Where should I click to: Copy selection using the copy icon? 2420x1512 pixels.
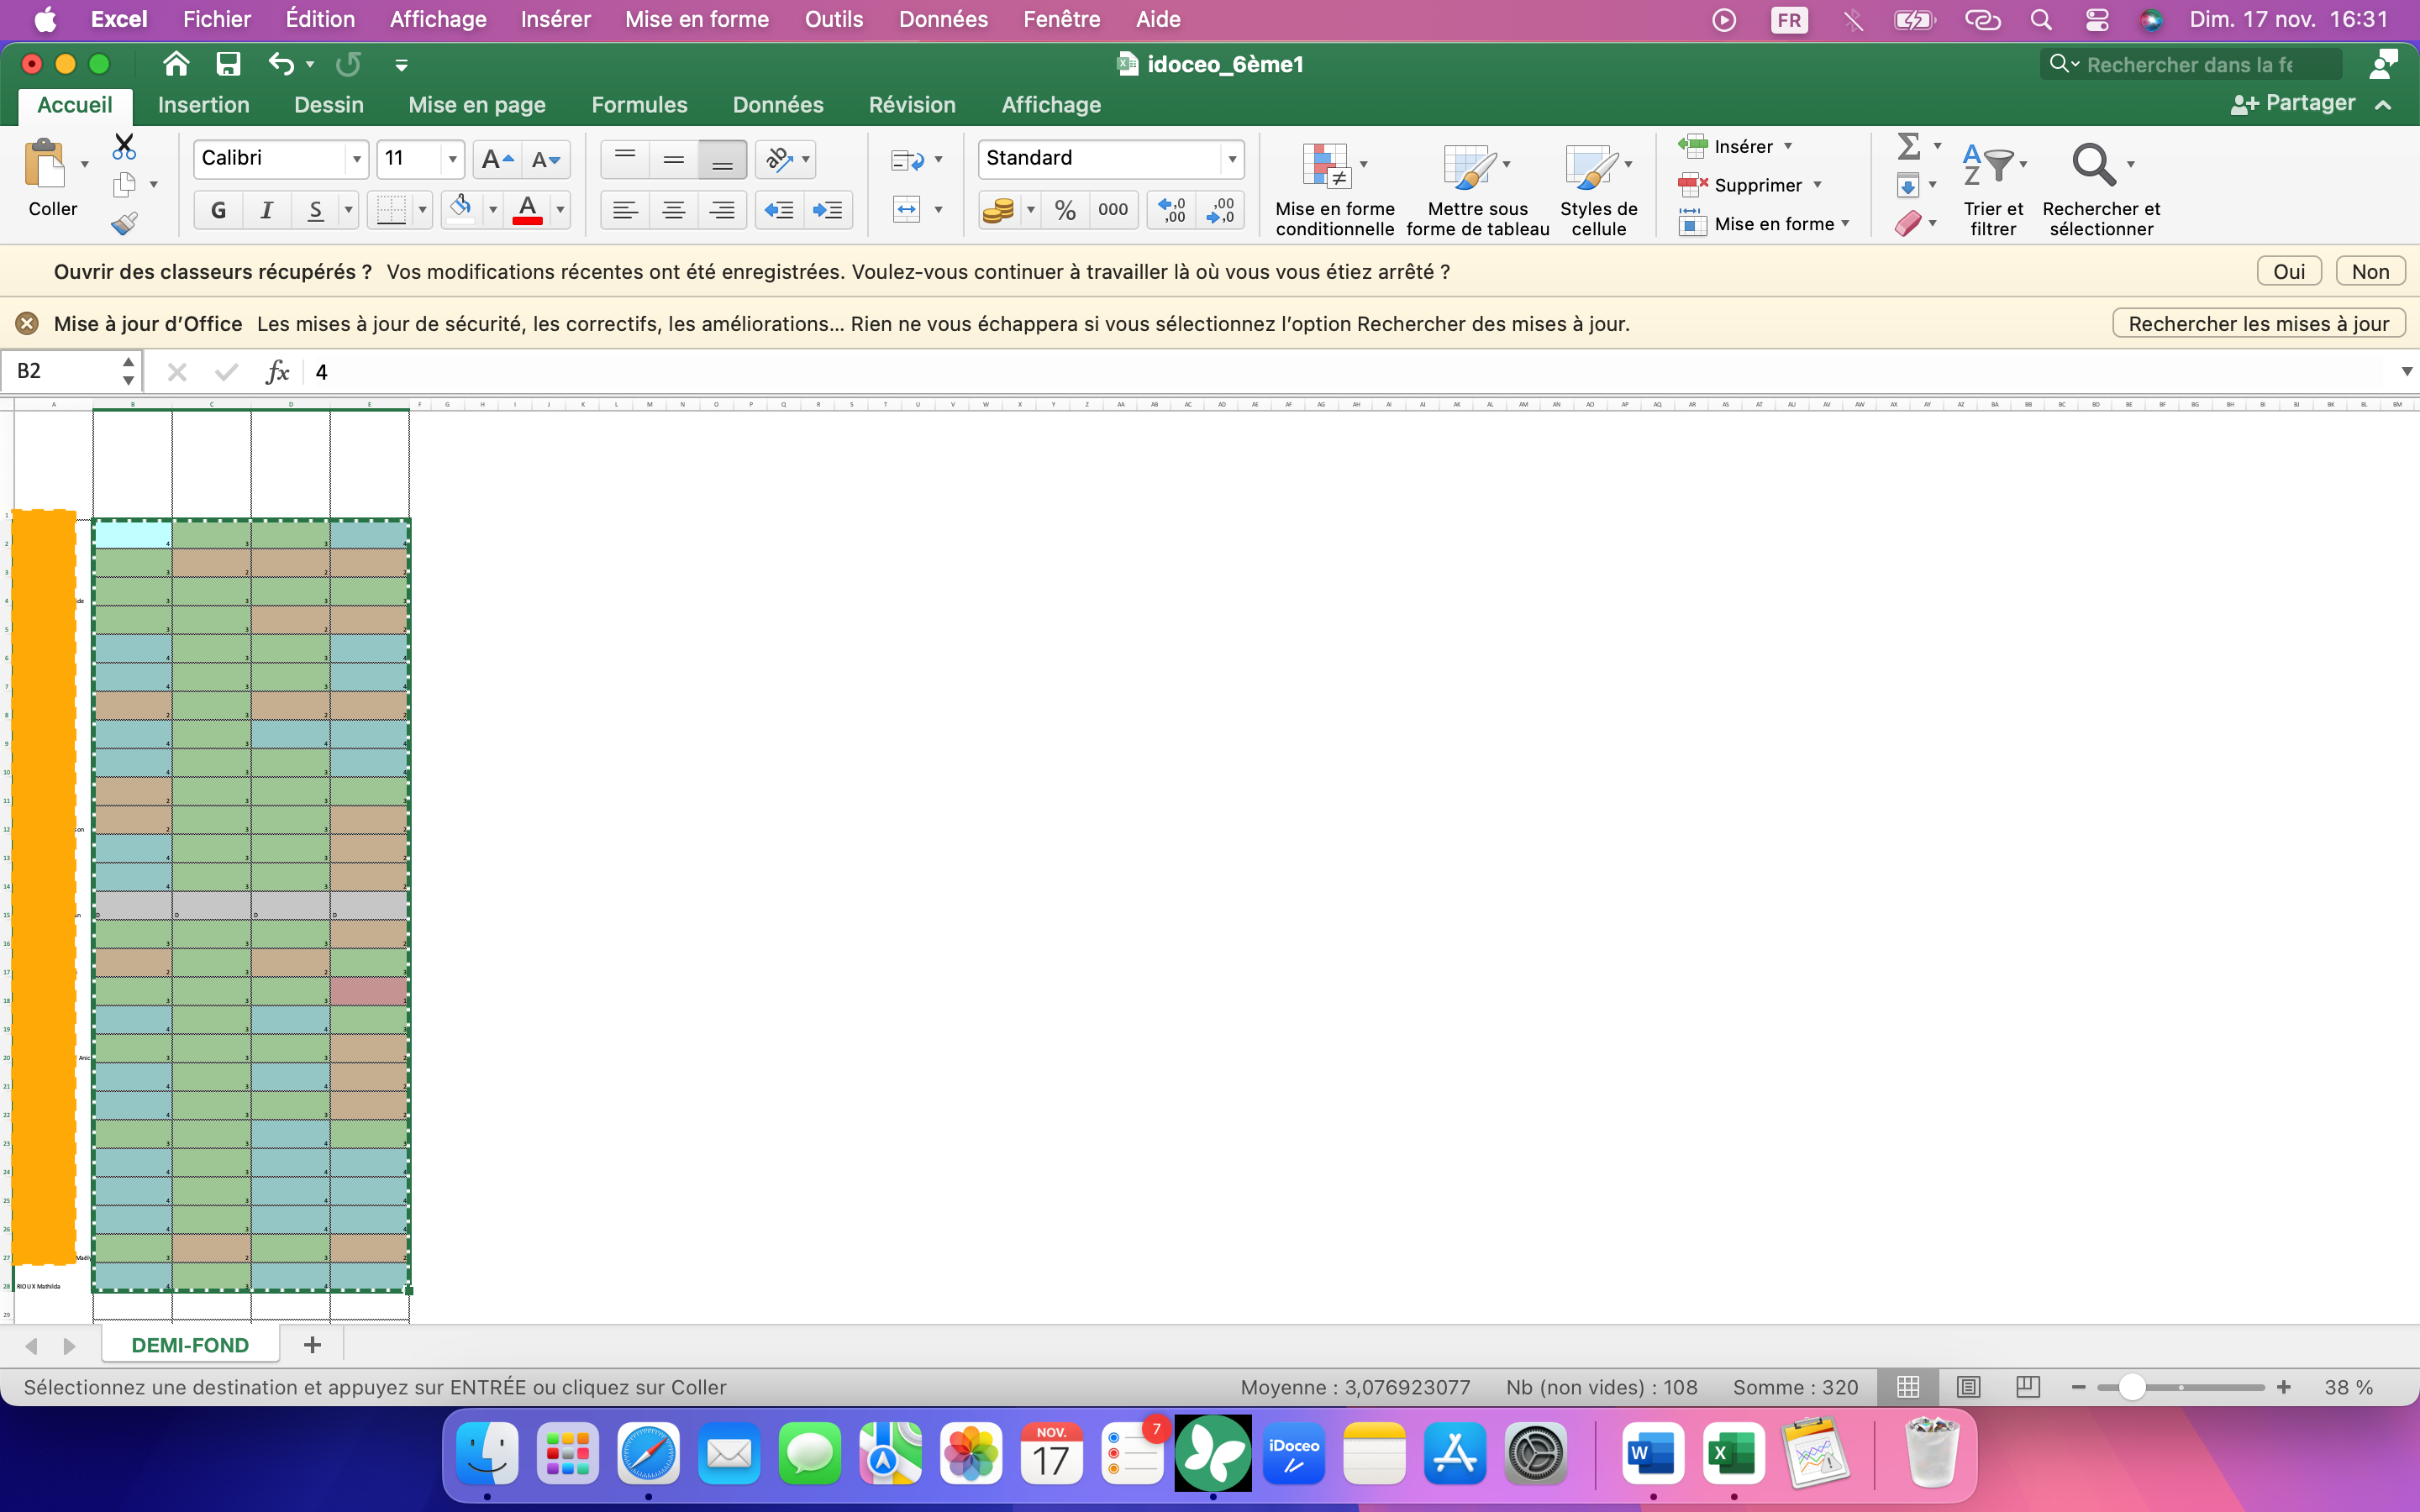[x=124, y=184]
